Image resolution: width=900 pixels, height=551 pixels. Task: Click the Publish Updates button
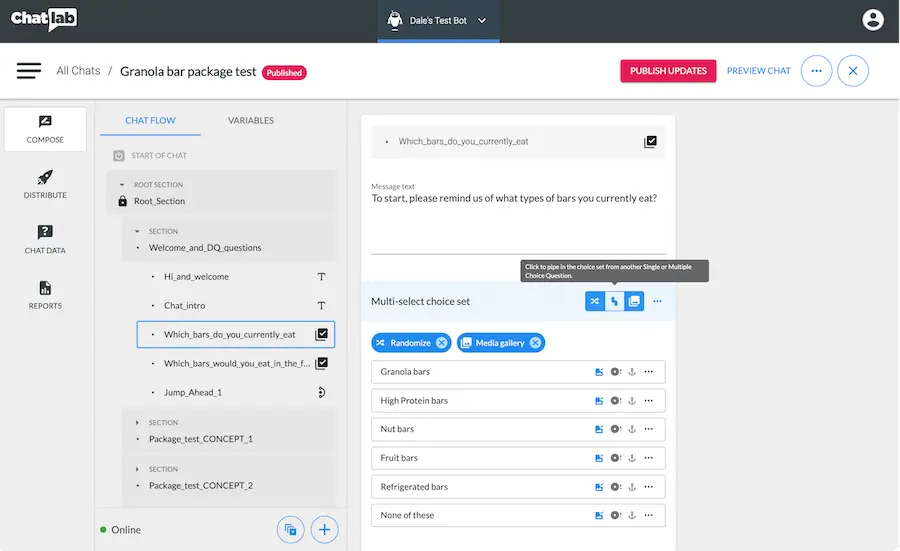point(668,71)
